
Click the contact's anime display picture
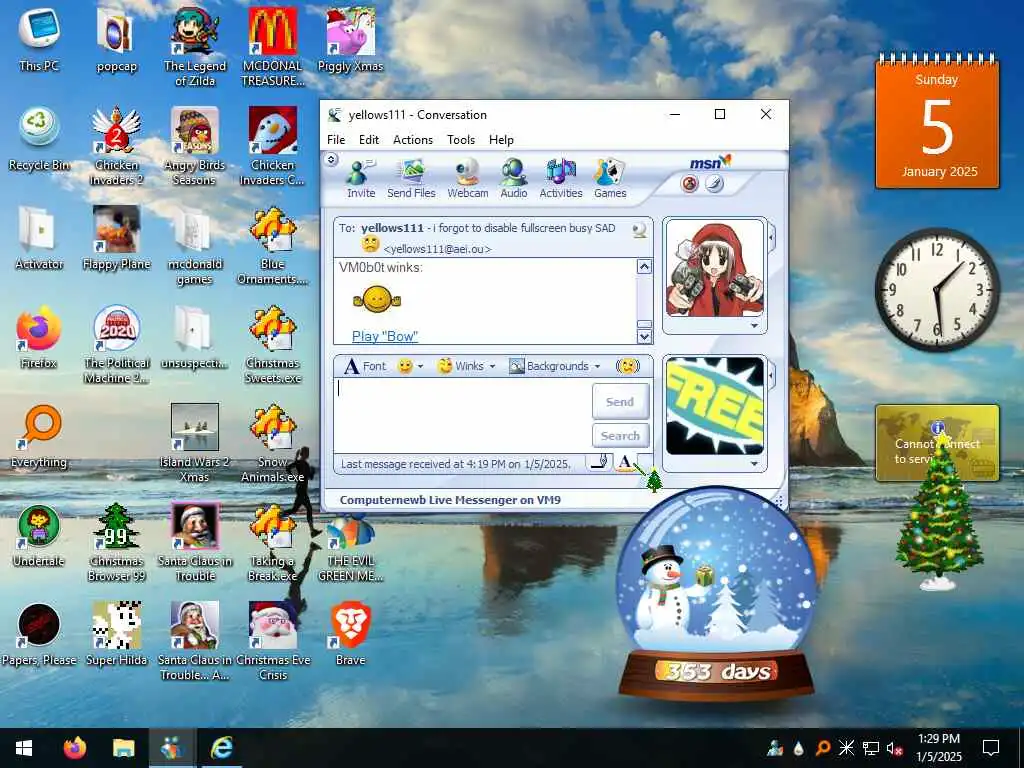(714, 269)
